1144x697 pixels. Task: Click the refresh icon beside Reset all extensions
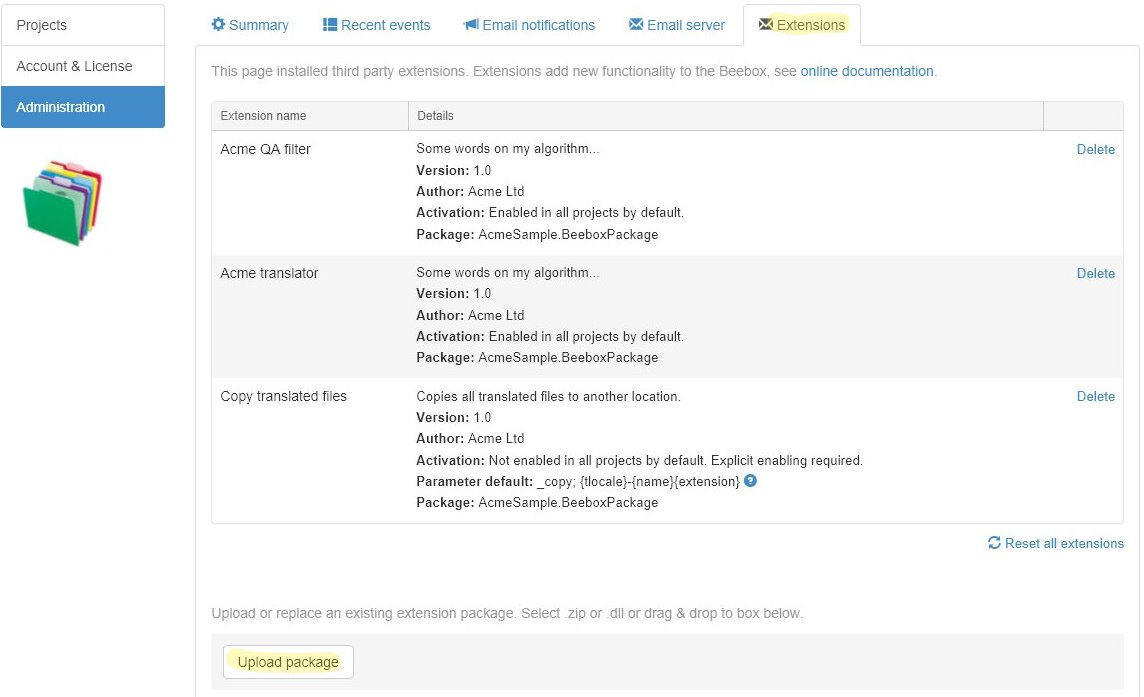994,543
